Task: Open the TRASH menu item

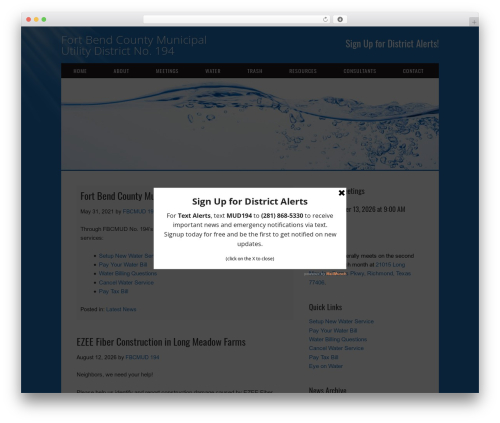Action: click(x=255, y=71)
